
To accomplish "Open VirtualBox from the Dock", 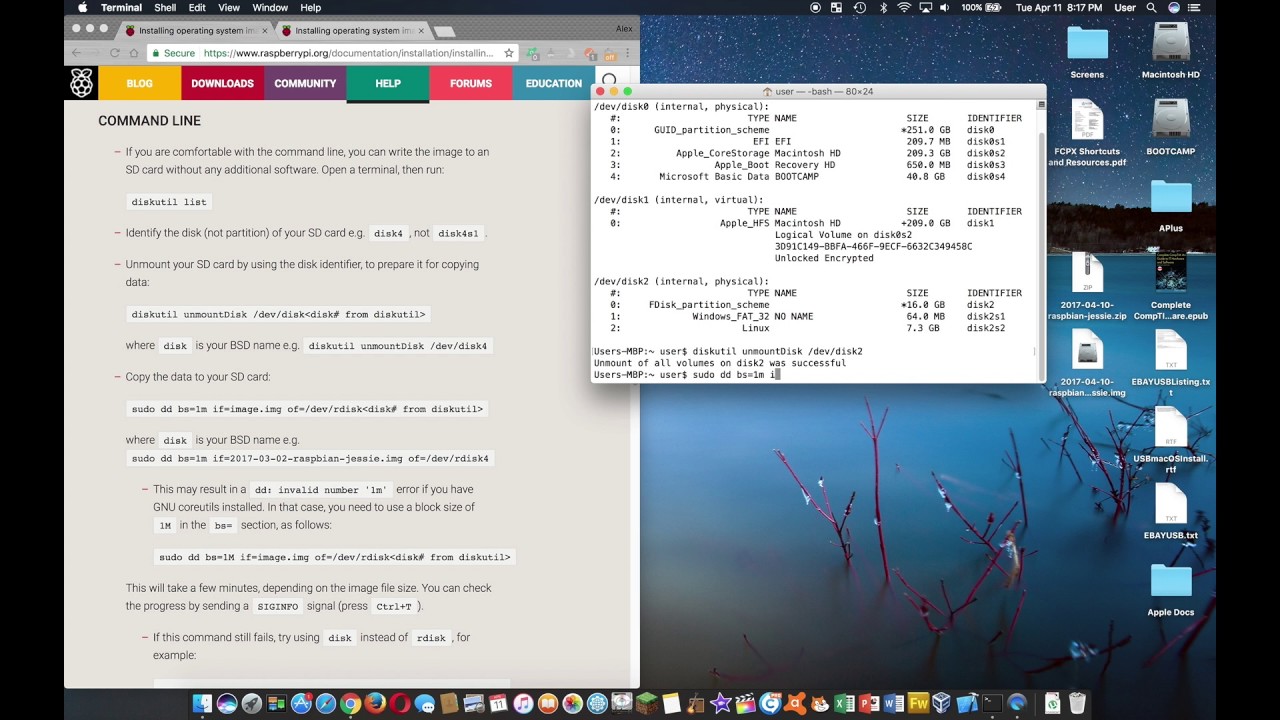I will [x=942, y=703].
